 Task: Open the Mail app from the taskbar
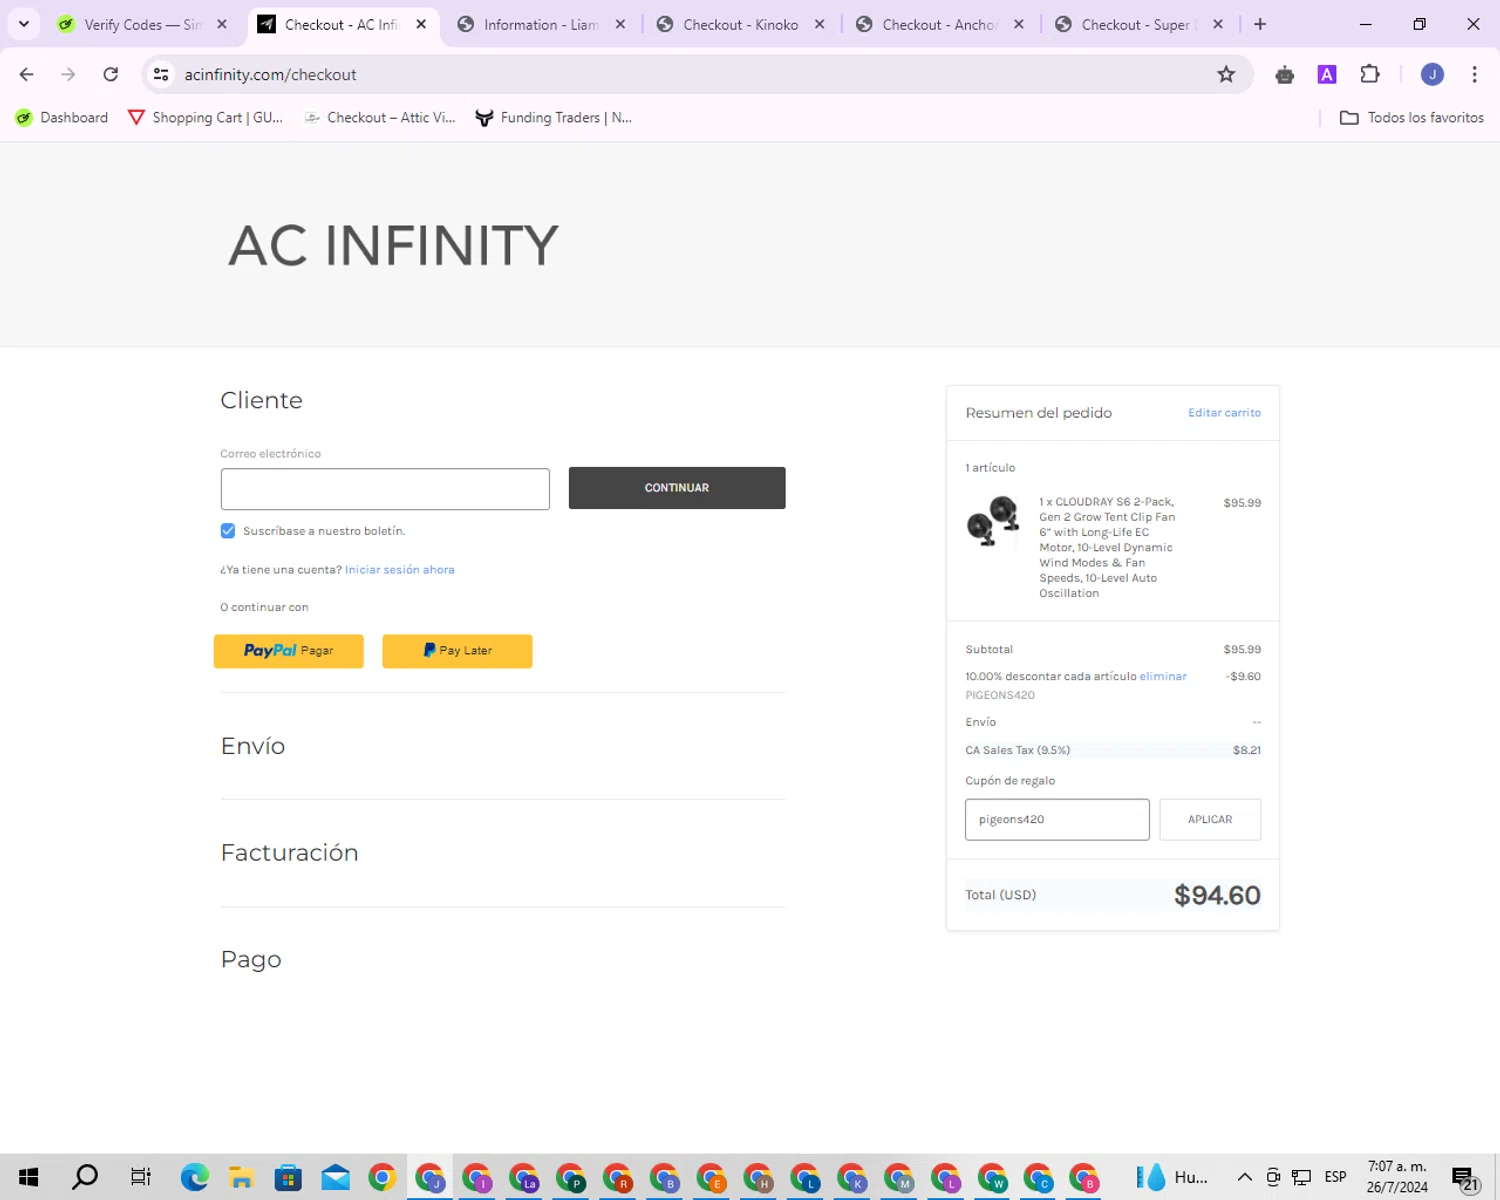coord(335,1177)
